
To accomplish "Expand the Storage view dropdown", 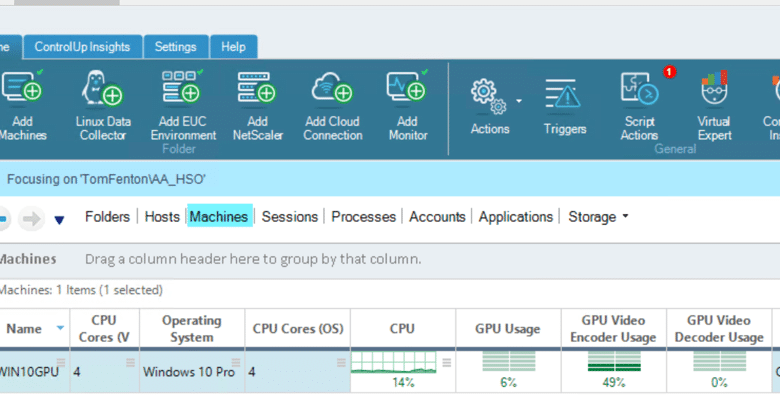I will pos(625,216).
